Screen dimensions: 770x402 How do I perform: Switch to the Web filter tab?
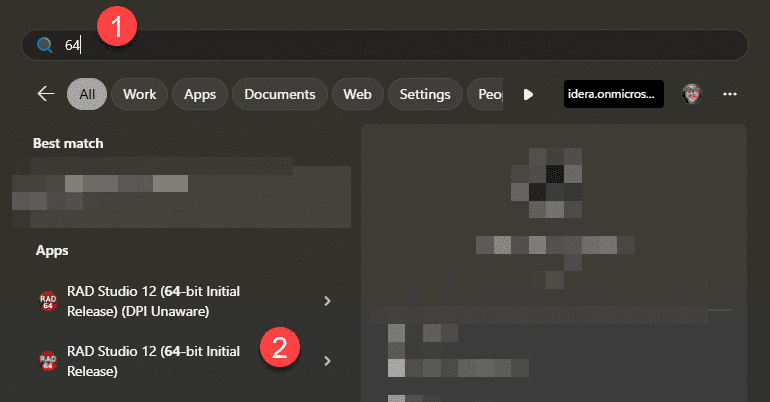pos(358,94)
